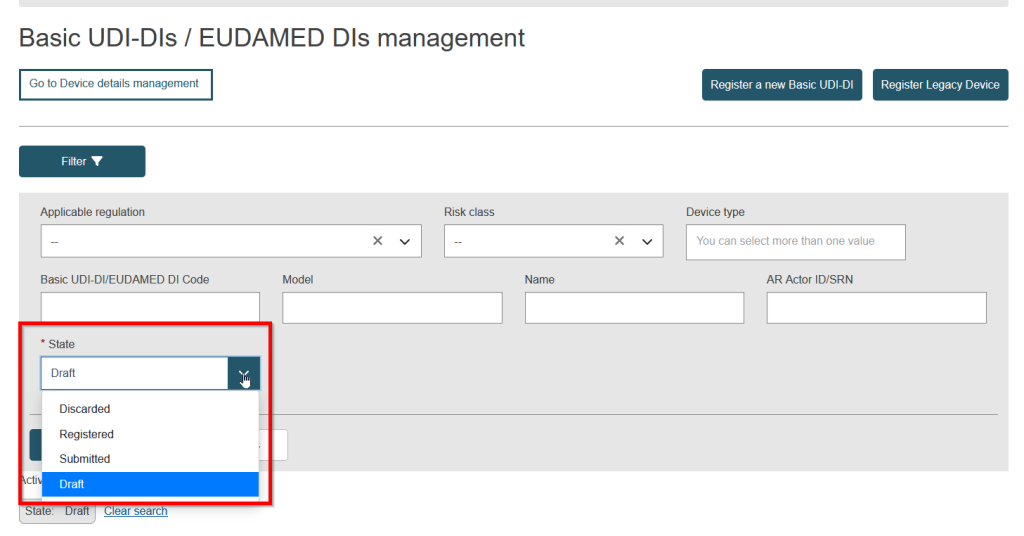
Task: Register a new Basic UDI-DI
Action: (781, 85)
